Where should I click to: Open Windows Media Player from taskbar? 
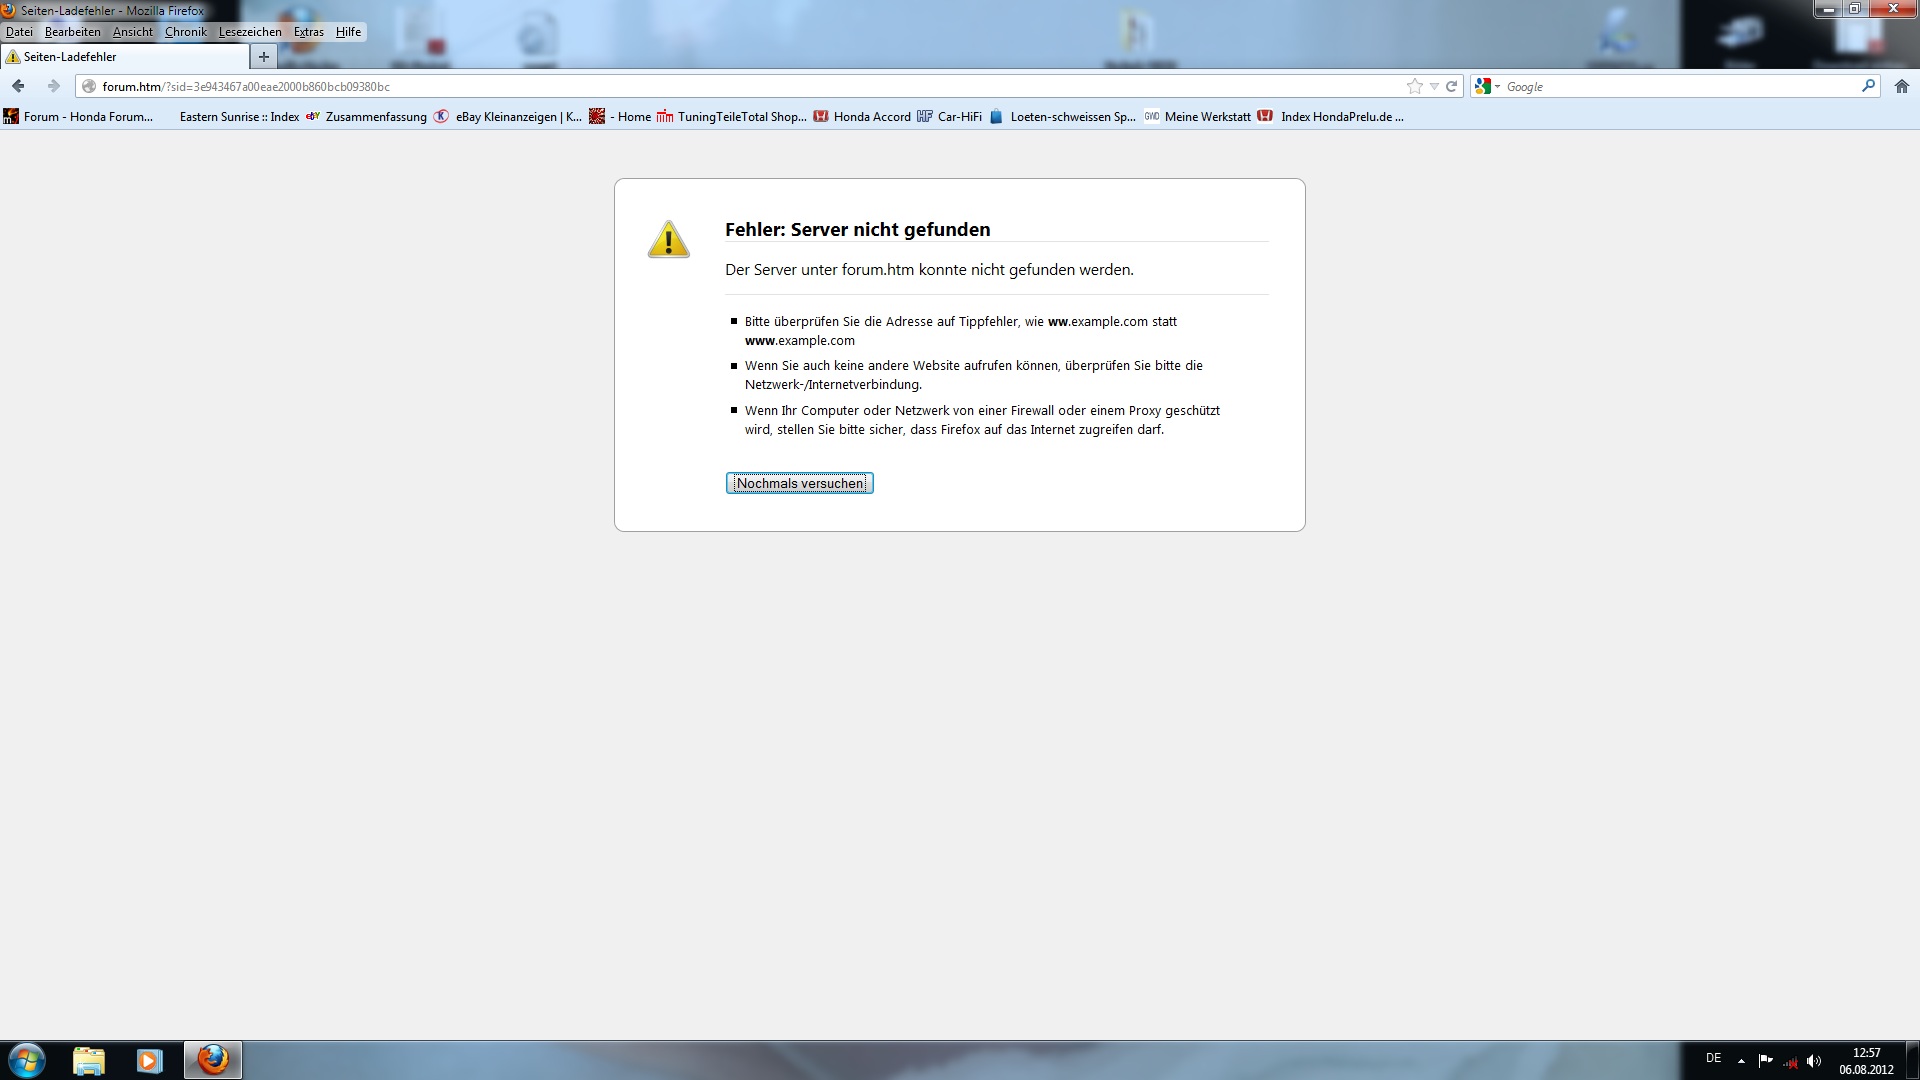click(149, 1060)
